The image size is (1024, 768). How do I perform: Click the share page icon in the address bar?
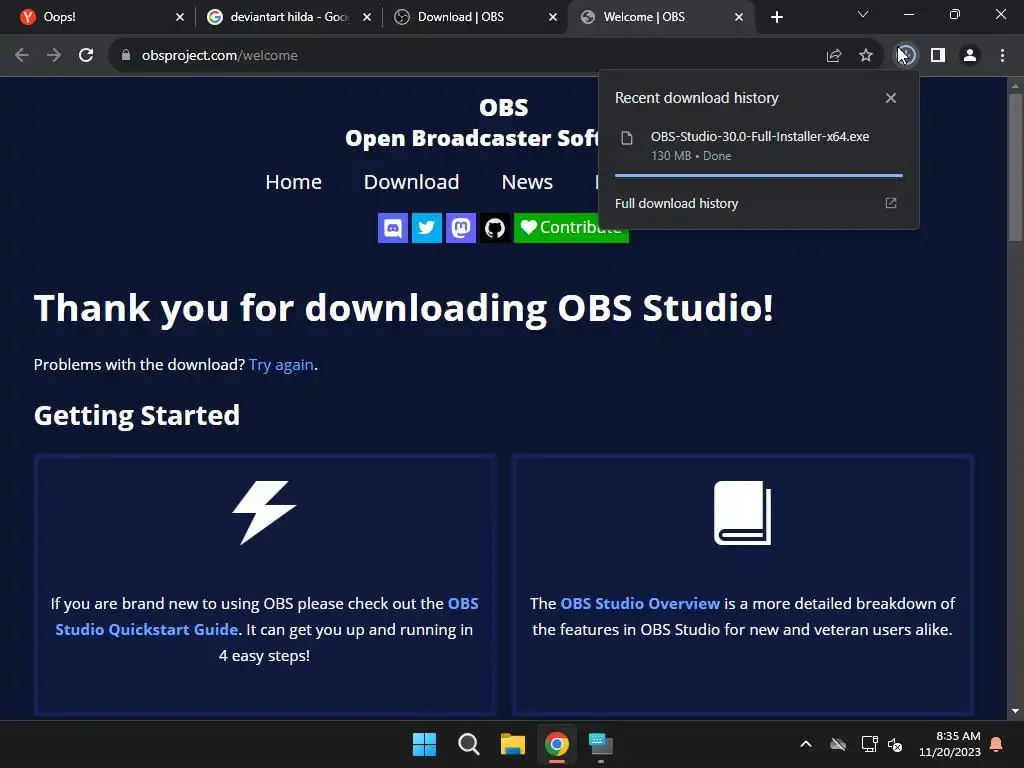[834, 56]
